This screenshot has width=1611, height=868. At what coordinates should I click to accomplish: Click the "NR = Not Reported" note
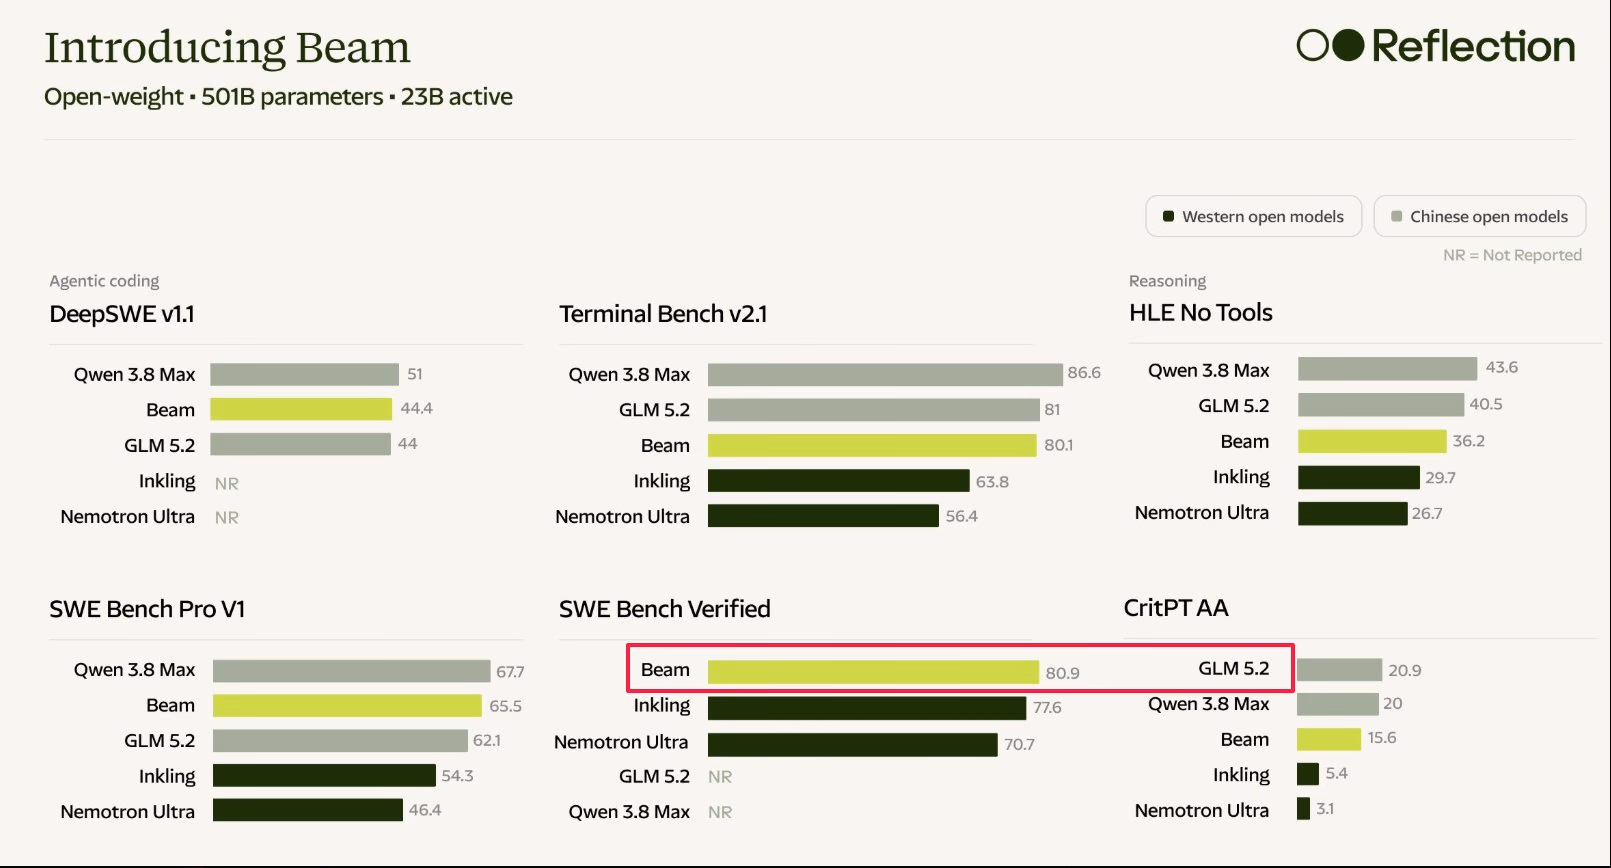(x=1512, y=255)
